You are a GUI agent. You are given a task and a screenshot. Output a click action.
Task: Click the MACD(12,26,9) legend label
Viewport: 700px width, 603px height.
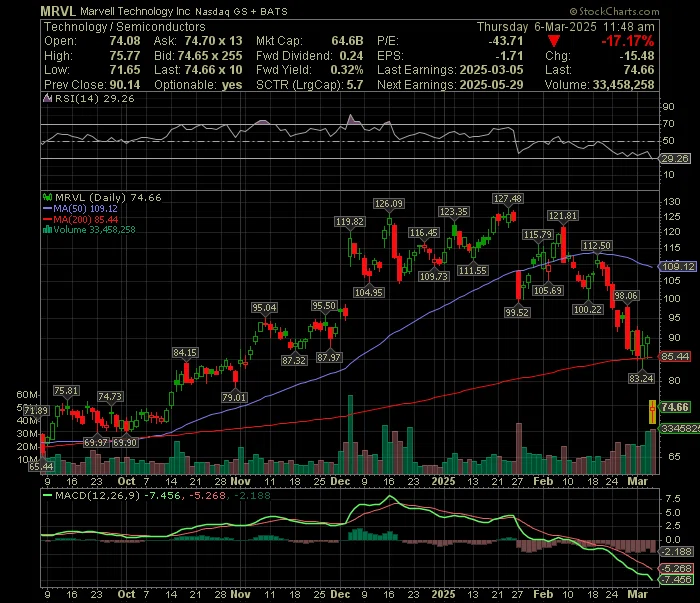pyautogui.click(x=97, y=495)
